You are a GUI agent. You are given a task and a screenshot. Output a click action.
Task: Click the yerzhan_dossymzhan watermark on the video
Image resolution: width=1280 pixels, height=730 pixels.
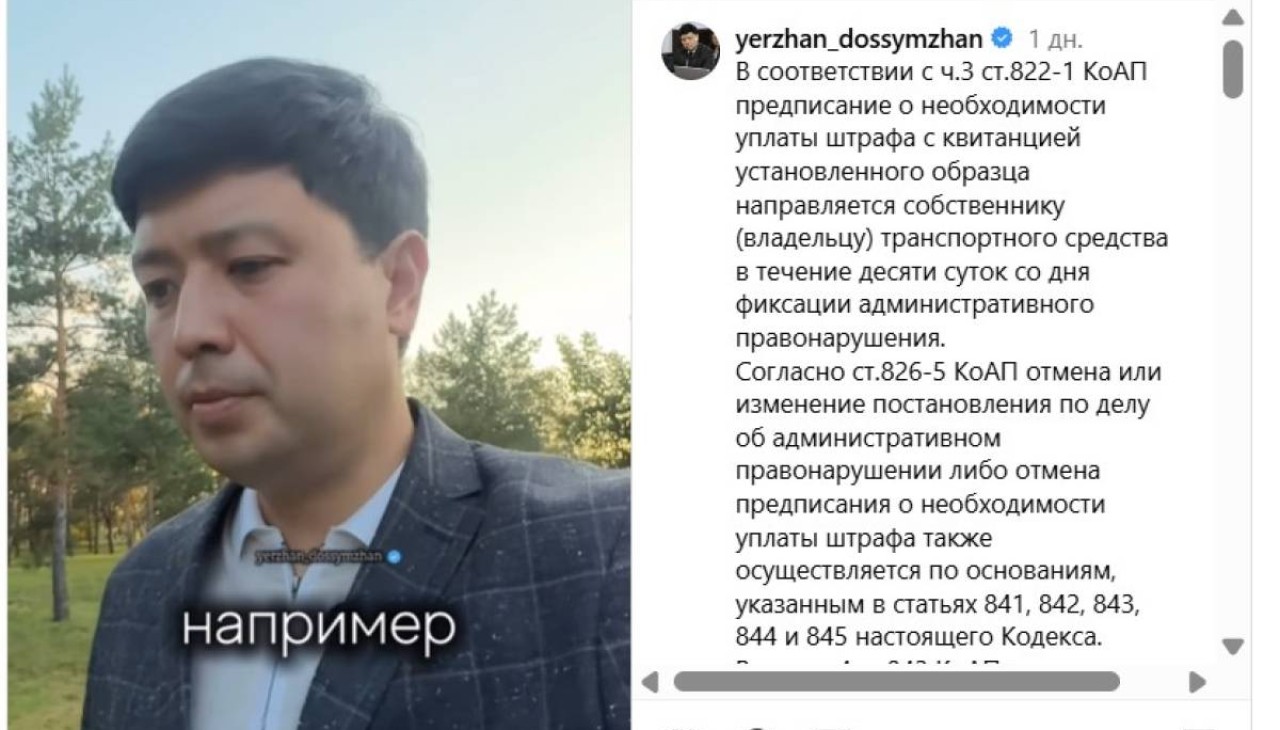point(320,557)
